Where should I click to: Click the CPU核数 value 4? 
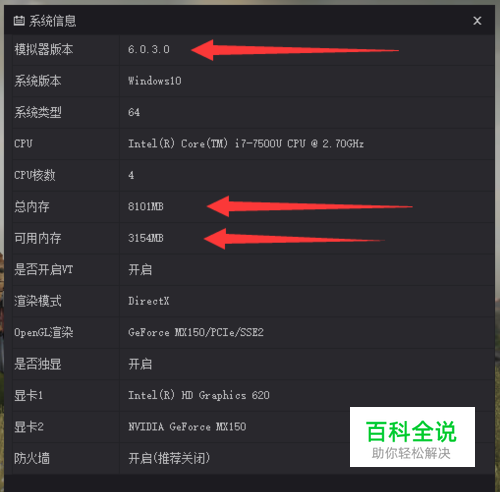[131, 175]
